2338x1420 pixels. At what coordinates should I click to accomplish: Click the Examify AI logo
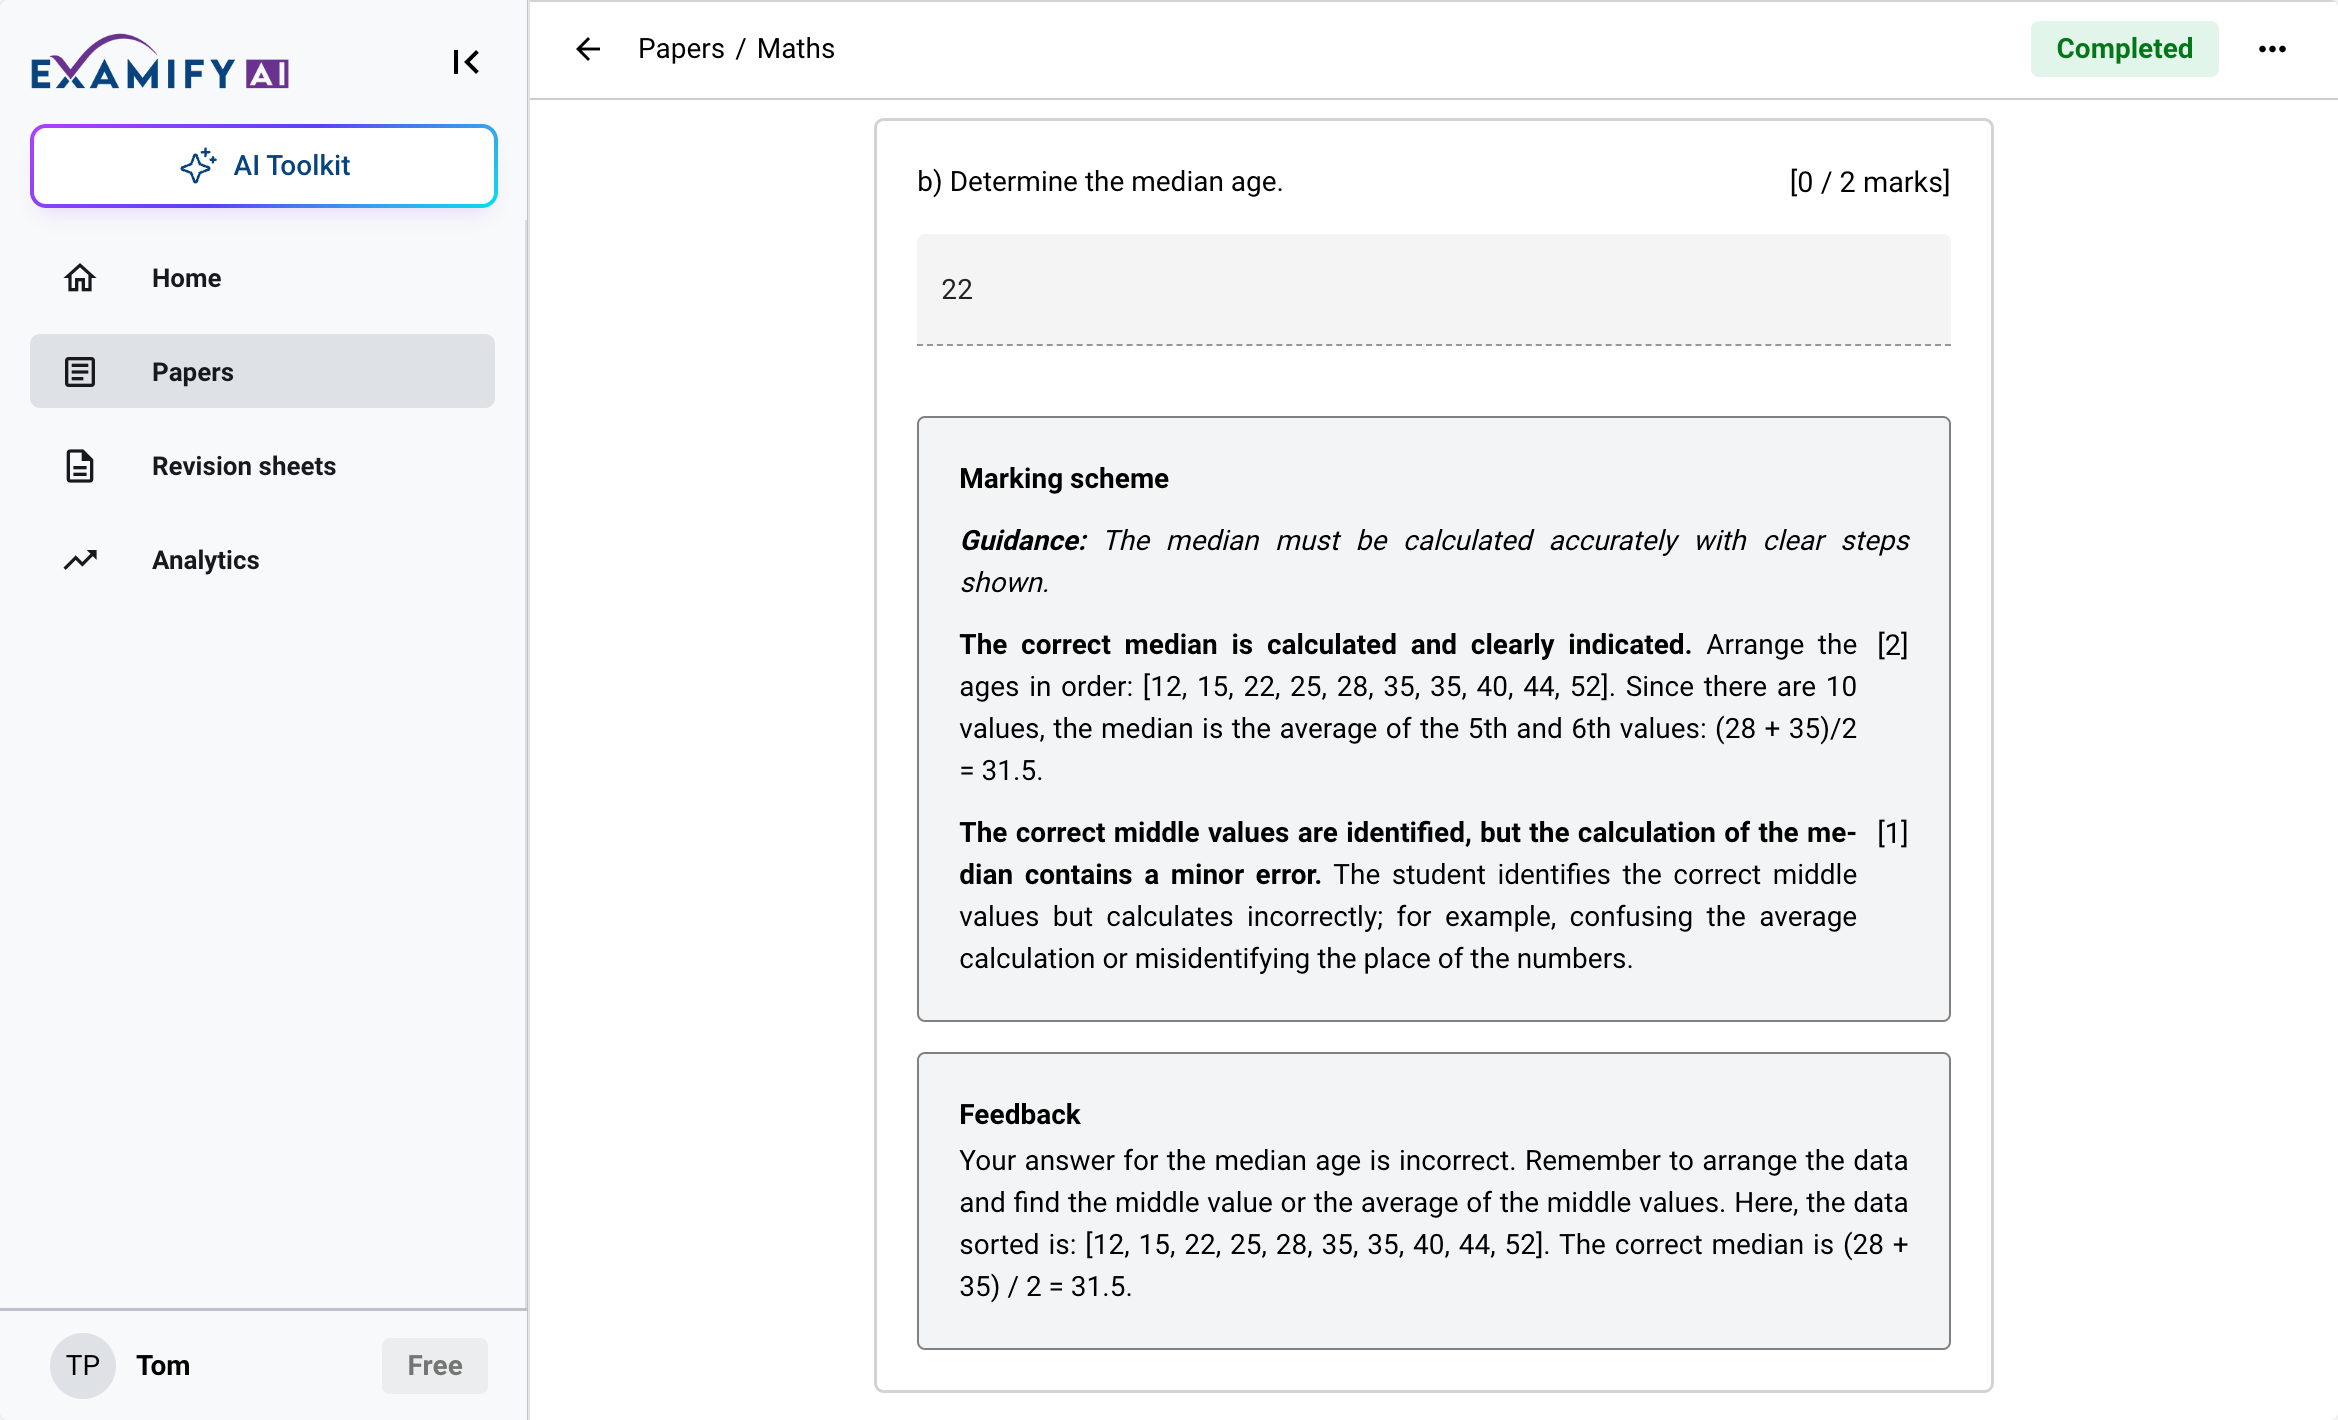[x=160, y=62]
